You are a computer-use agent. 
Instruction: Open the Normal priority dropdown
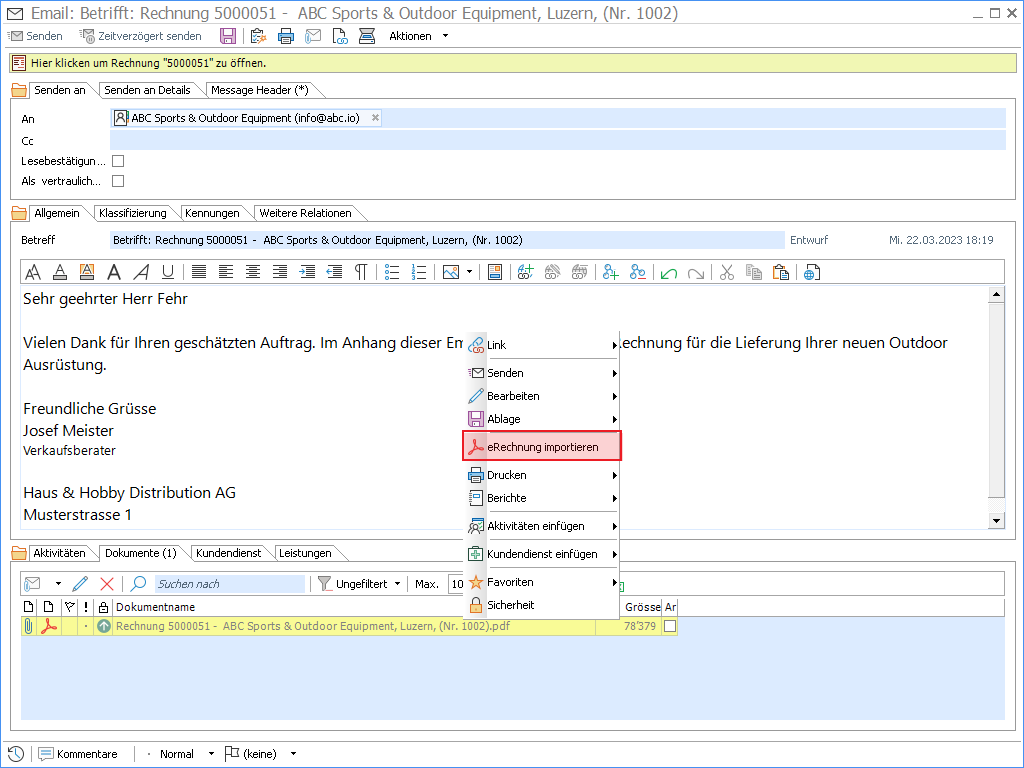pos(187,754)
